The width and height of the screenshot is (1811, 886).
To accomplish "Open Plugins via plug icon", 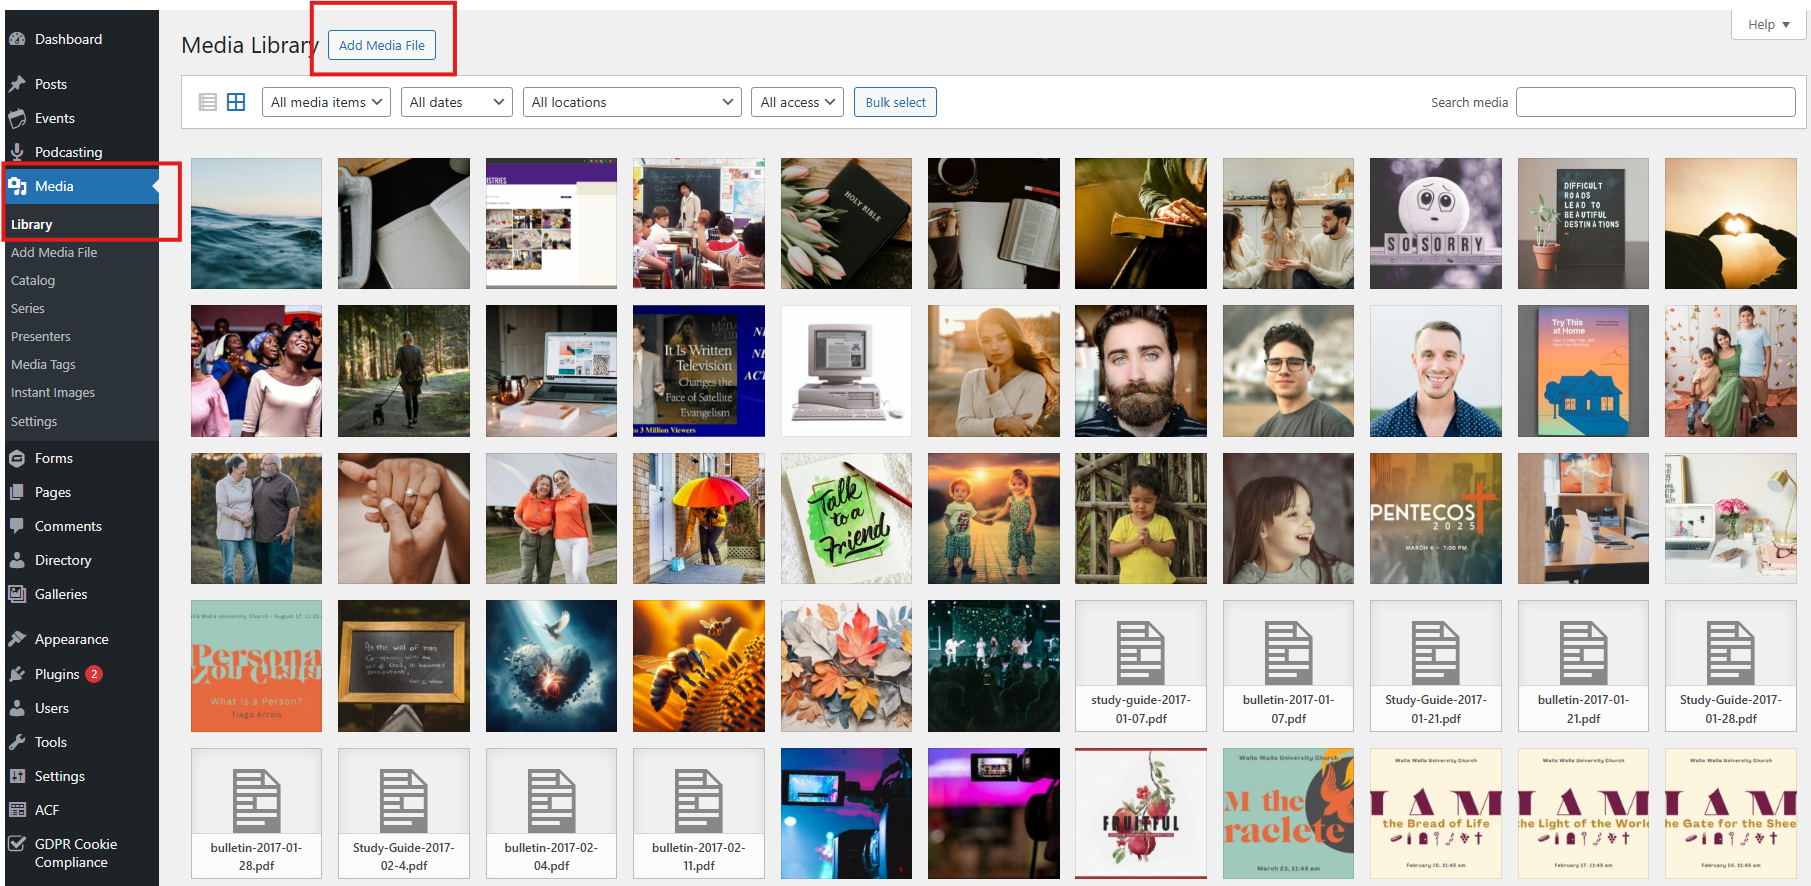I will coord(17,674).
